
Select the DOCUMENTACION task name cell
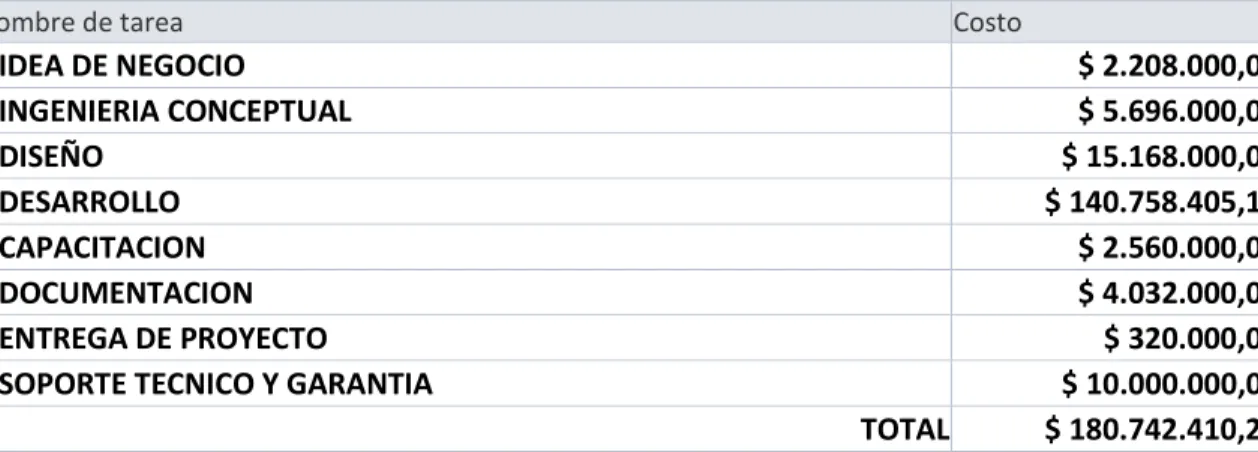(x=475, y=293)
